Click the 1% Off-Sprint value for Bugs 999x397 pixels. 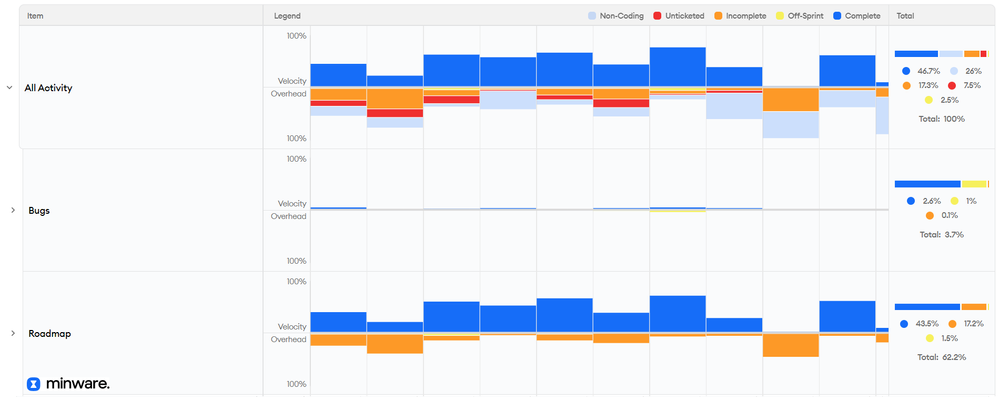pyautogui.click(x=971, y=201)
